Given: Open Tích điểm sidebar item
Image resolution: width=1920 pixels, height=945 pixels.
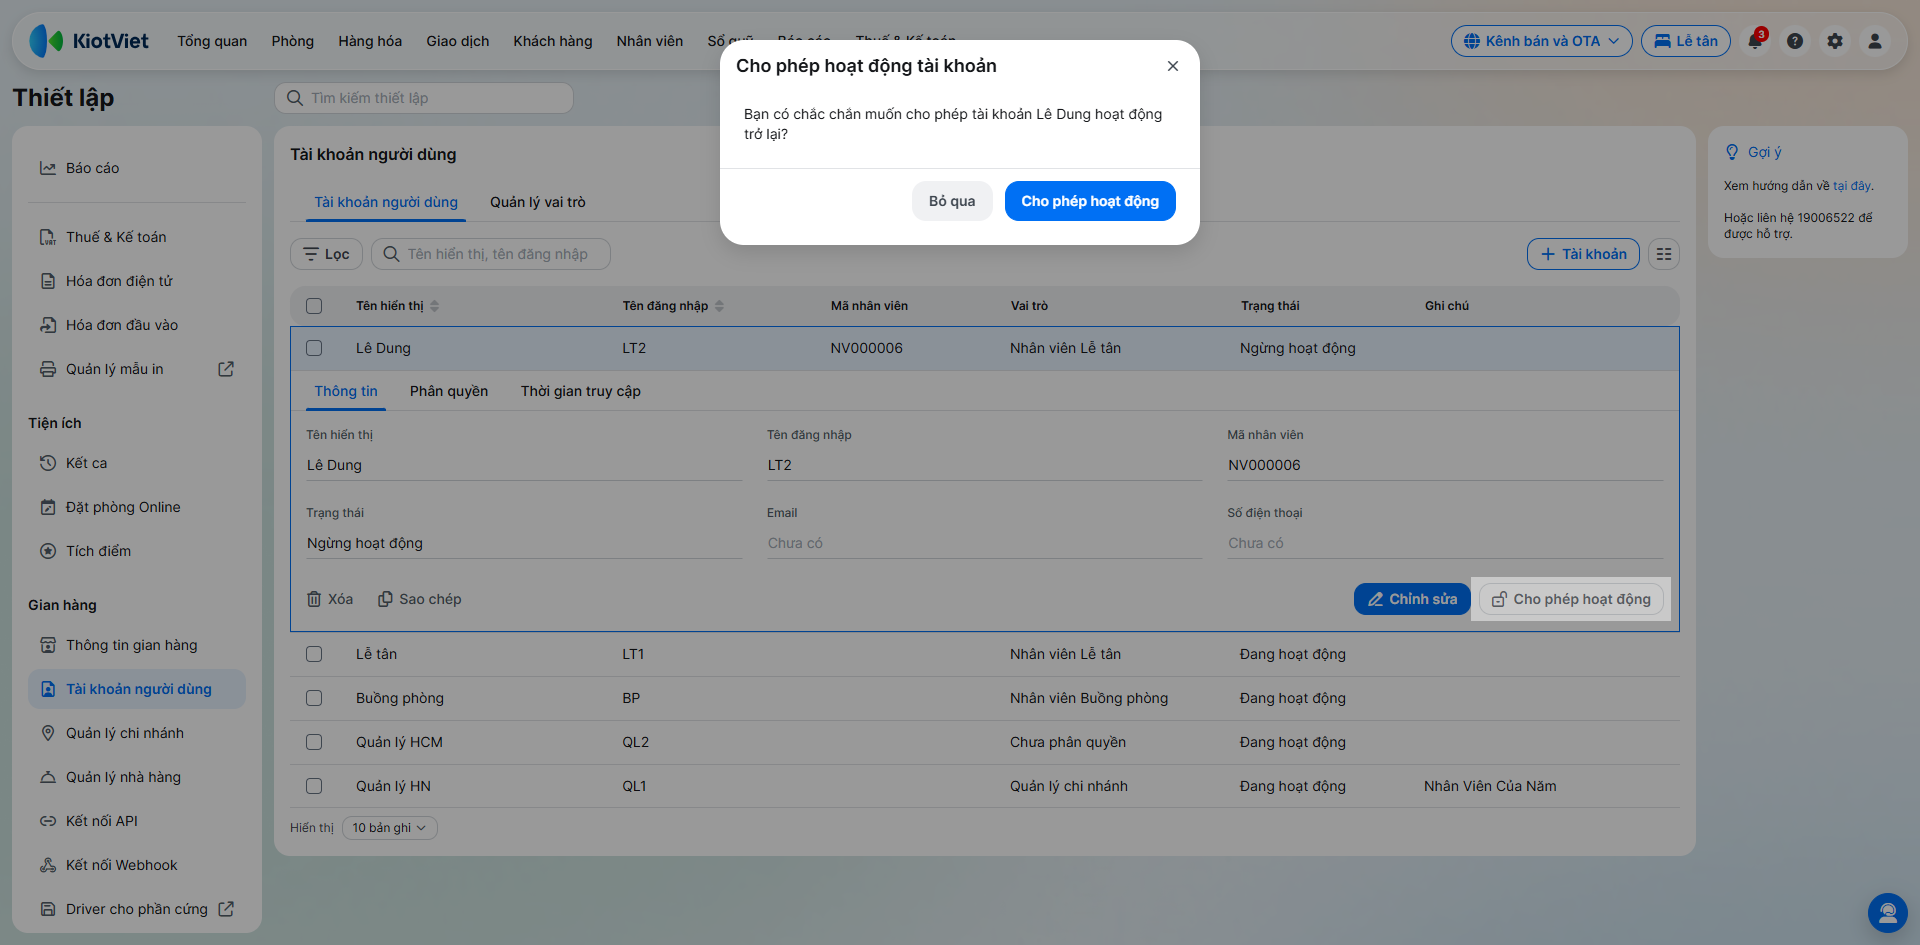Looking at the screenshot, I should (x=137, y=551).
